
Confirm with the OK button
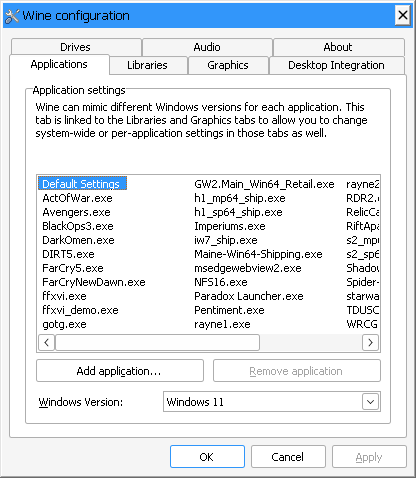207,457
